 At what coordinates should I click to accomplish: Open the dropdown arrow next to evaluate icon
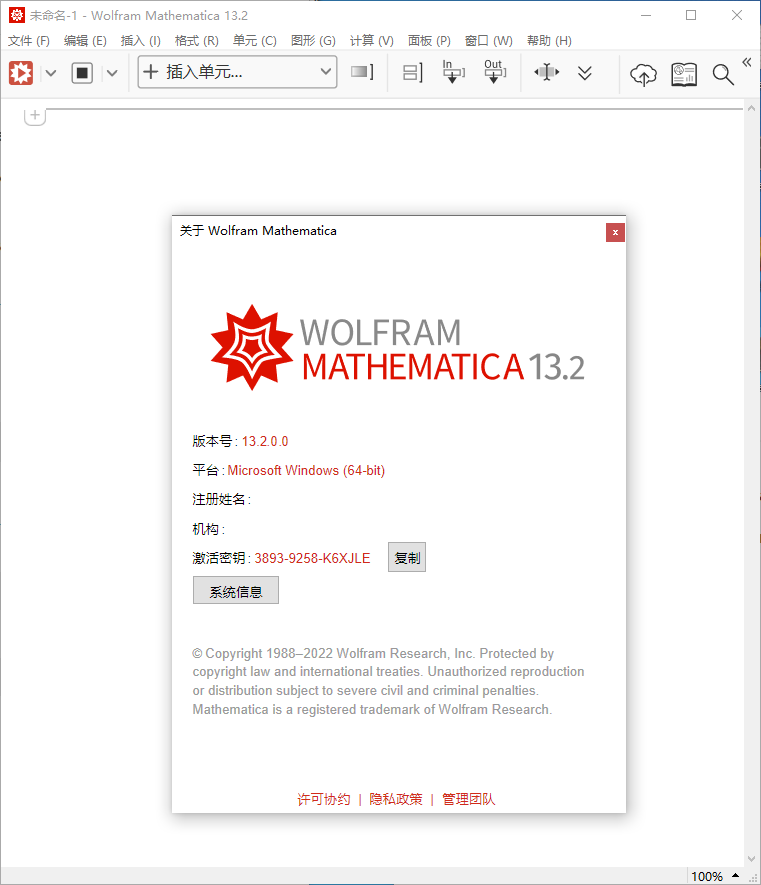(51, 73)
